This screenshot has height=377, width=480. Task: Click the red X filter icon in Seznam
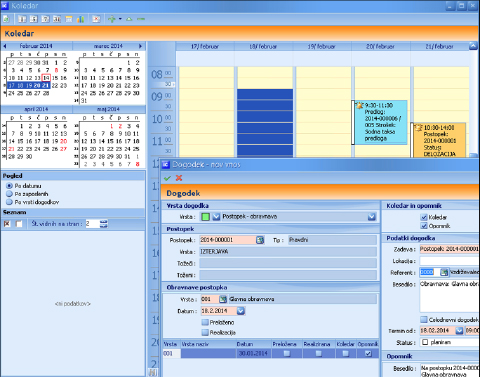click(7, 224)
